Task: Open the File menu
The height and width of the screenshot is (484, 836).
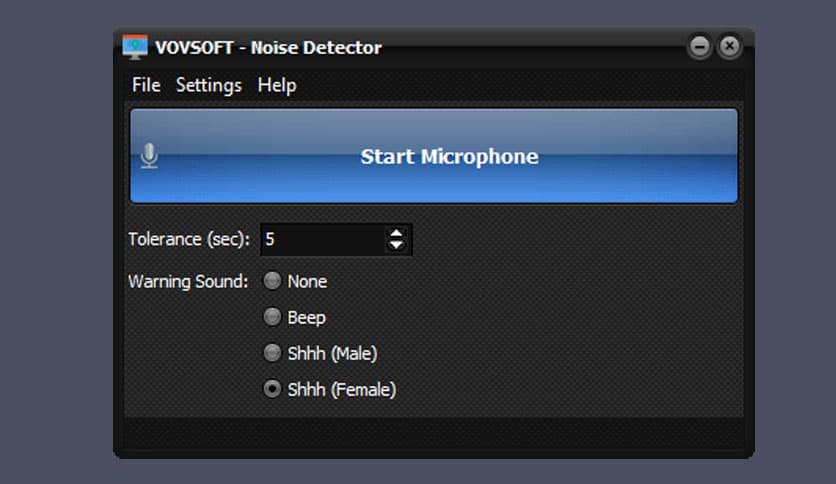Action: 146,85
